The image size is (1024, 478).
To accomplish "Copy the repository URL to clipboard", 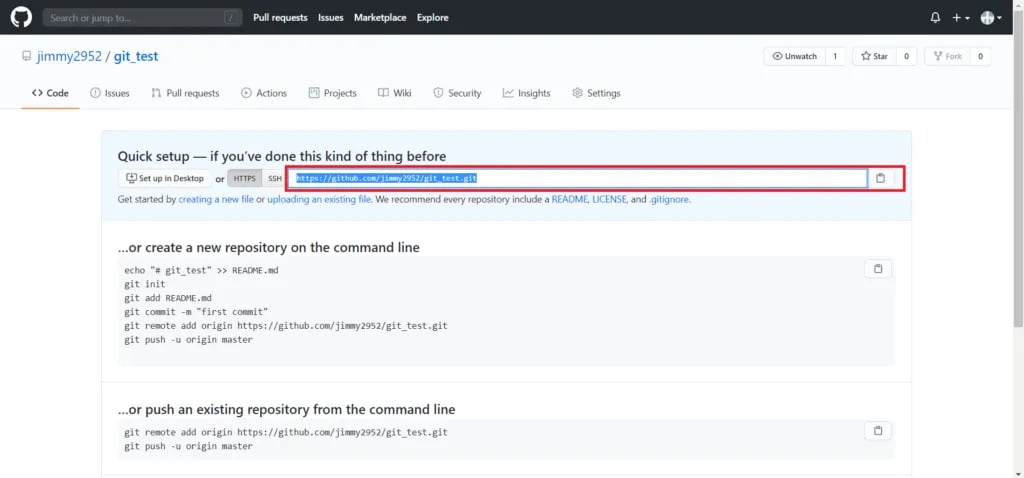I will (x=880, y=178).
